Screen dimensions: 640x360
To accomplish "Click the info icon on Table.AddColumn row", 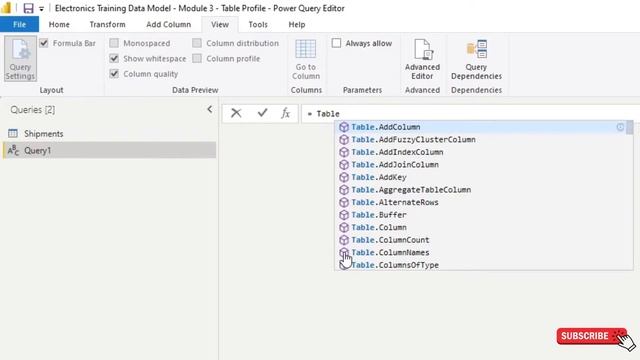I will [x=620, y=127].
